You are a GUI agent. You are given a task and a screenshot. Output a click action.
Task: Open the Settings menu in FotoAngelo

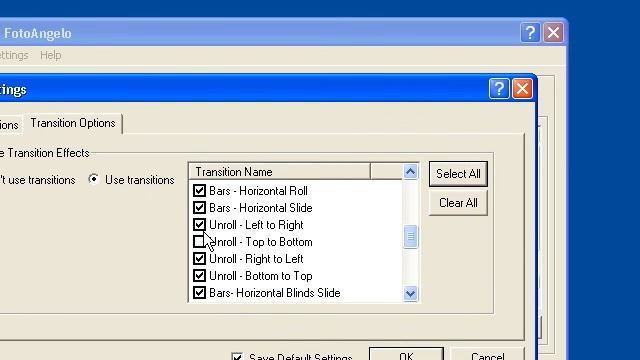(x=14, y=55)
